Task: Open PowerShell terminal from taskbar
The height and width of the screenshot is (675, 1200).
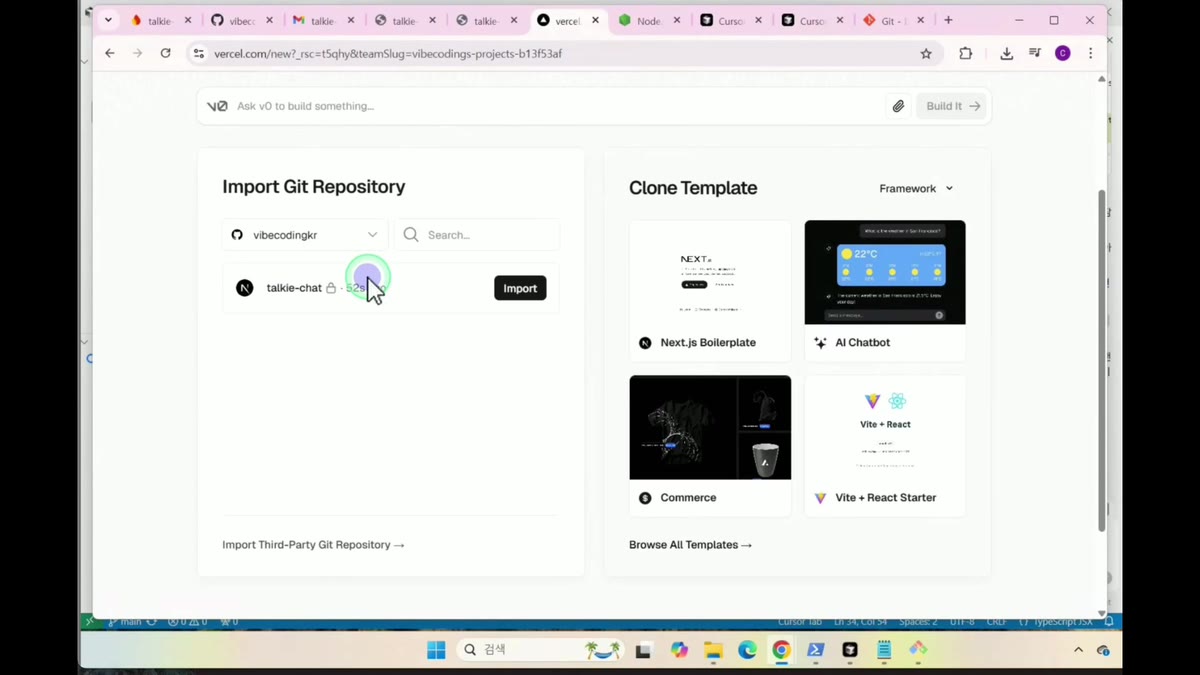Action: pos(815,650)
